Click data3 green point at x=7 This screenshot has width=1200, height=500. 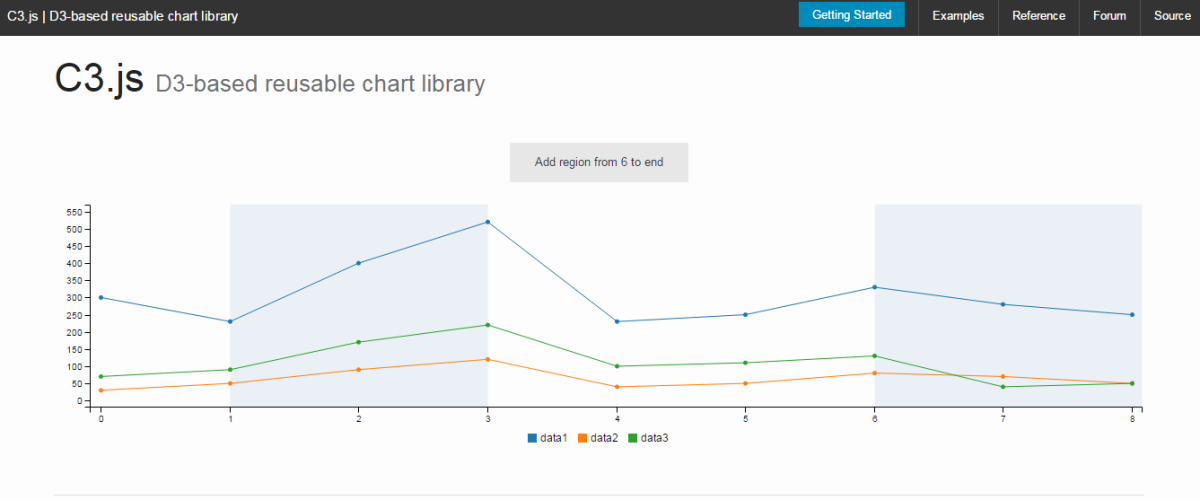(1003, 387)
